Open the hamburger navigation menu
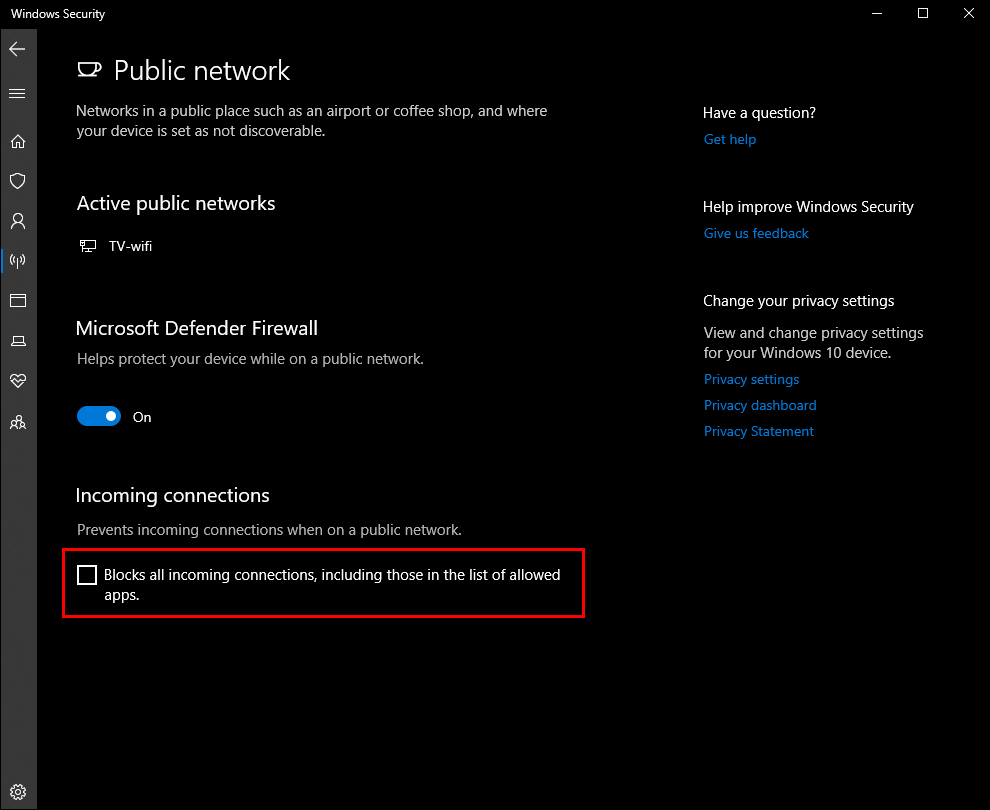 coord(17,94)
